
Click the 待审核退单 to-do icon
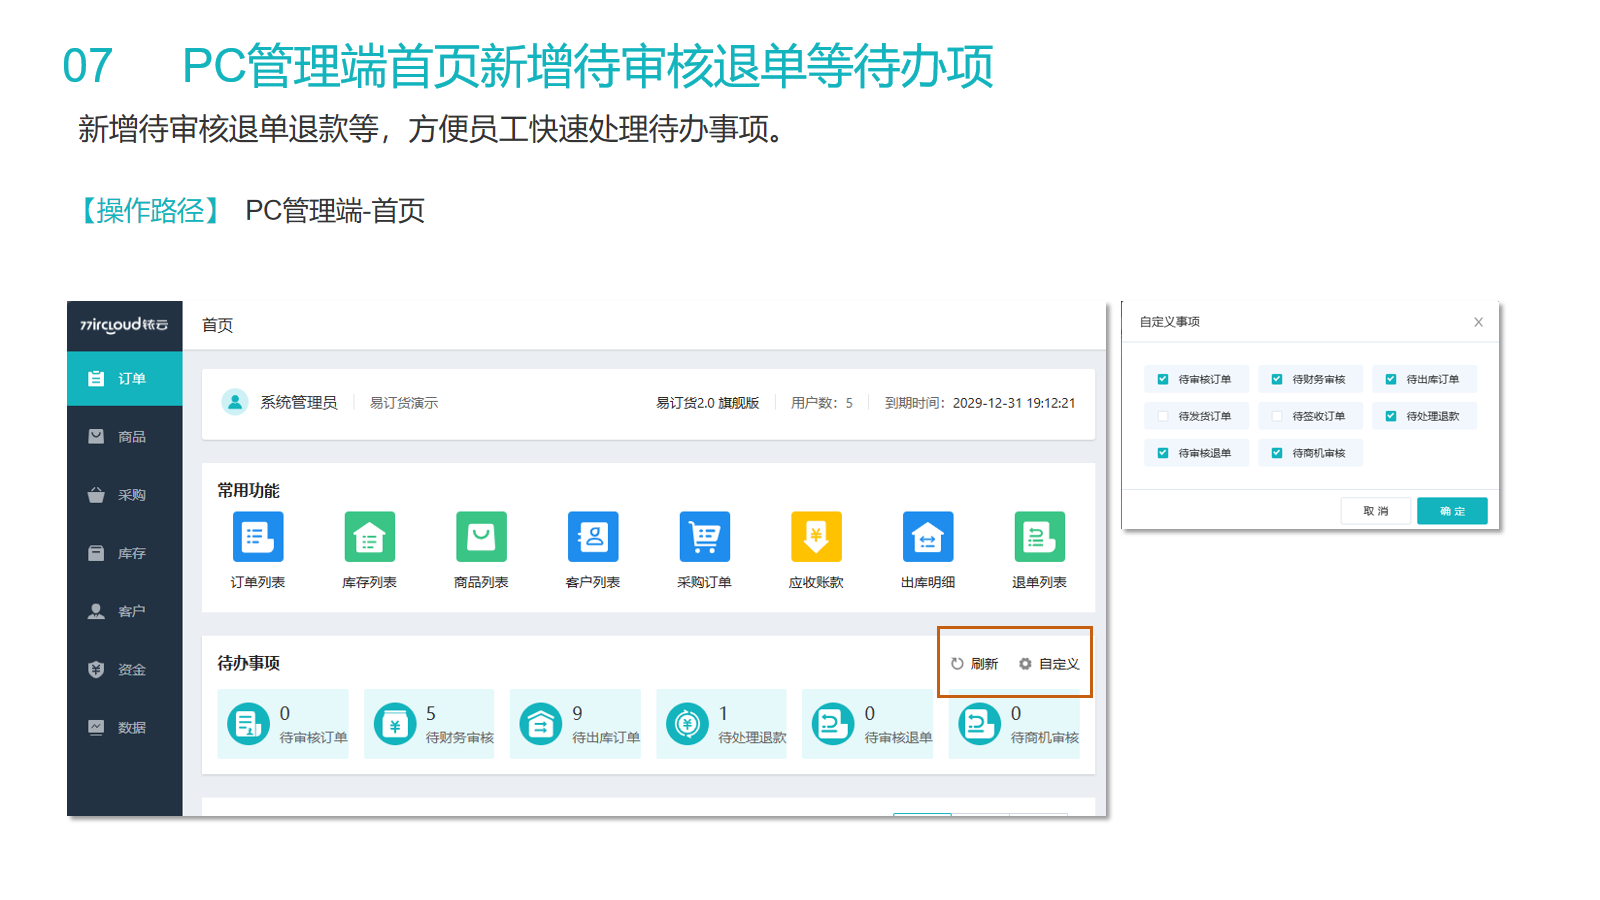pos(833,724)
